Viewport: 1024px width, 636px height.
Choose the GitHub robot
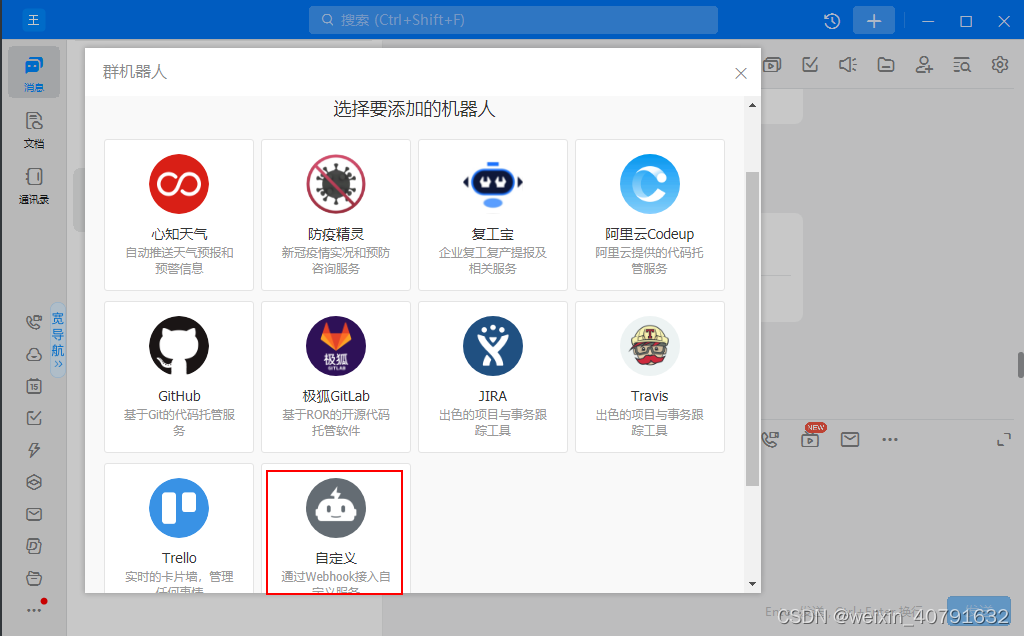(x=179, y=377)
